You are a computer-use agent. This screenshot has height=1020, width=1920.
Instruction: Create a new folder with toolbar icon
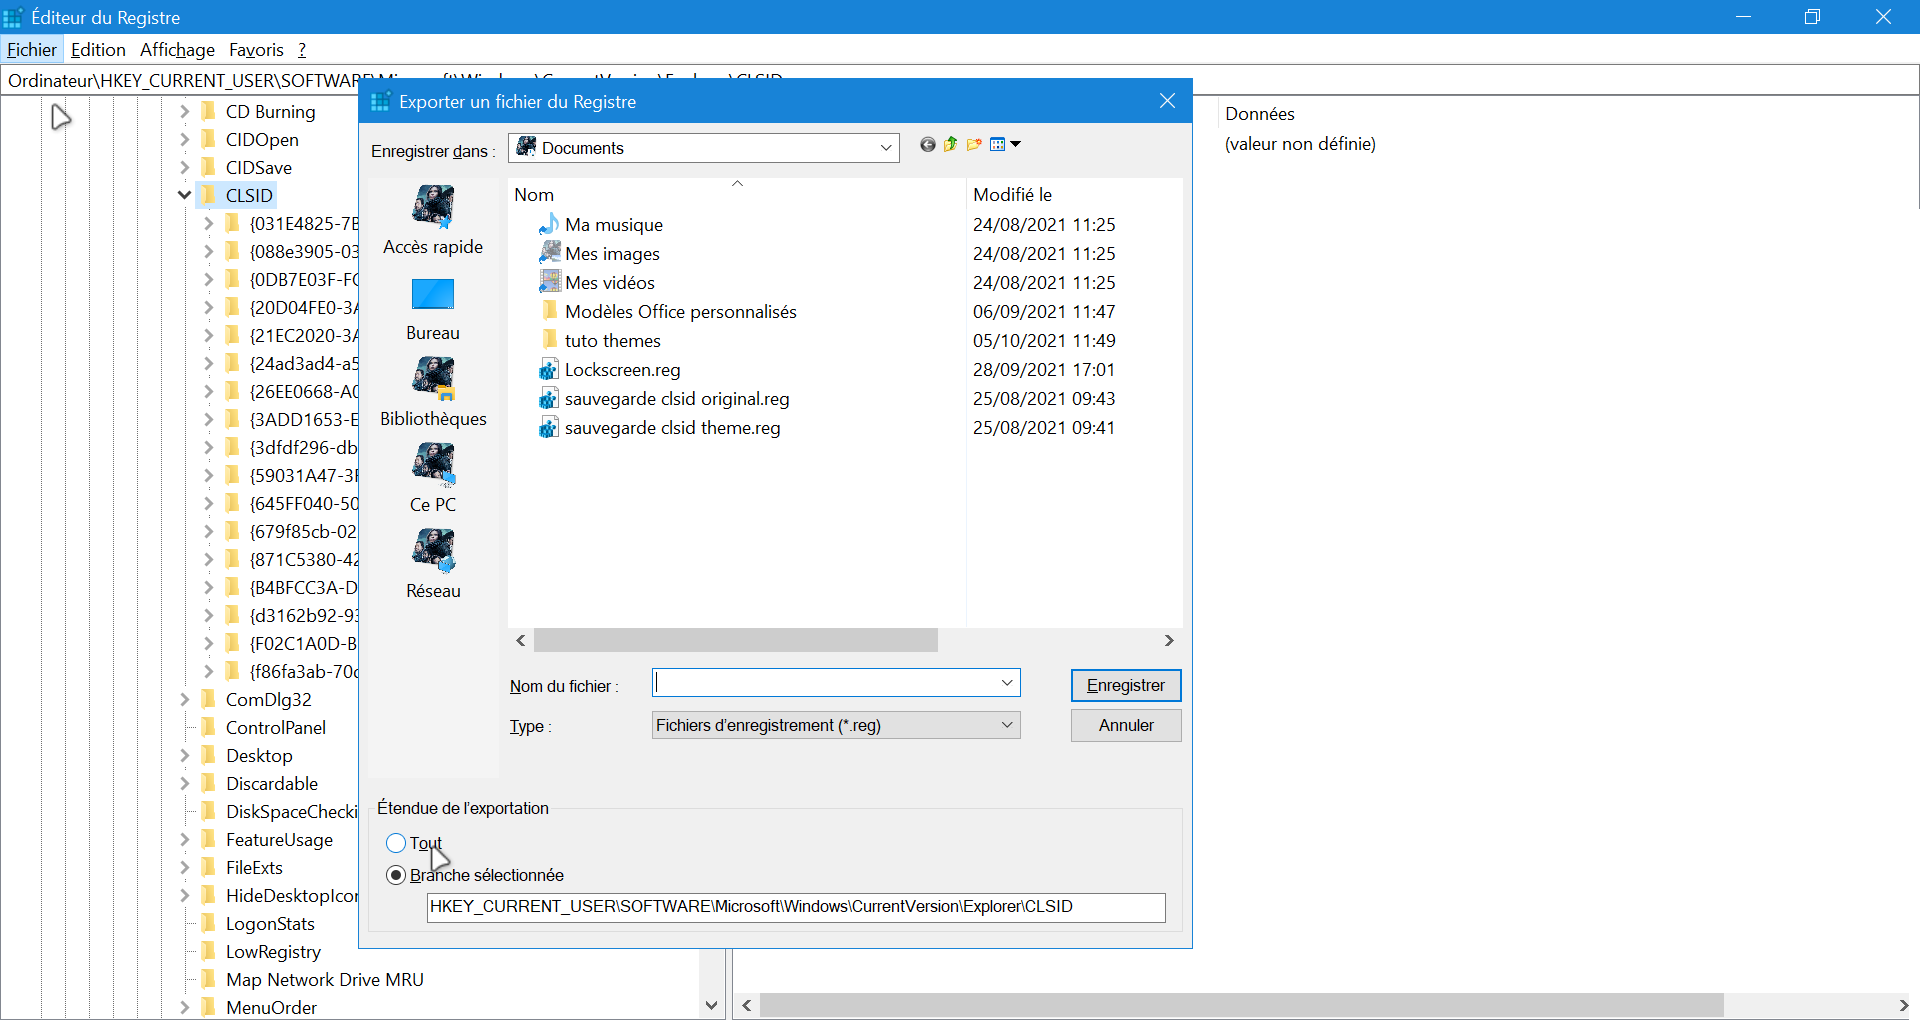point(973,145)
